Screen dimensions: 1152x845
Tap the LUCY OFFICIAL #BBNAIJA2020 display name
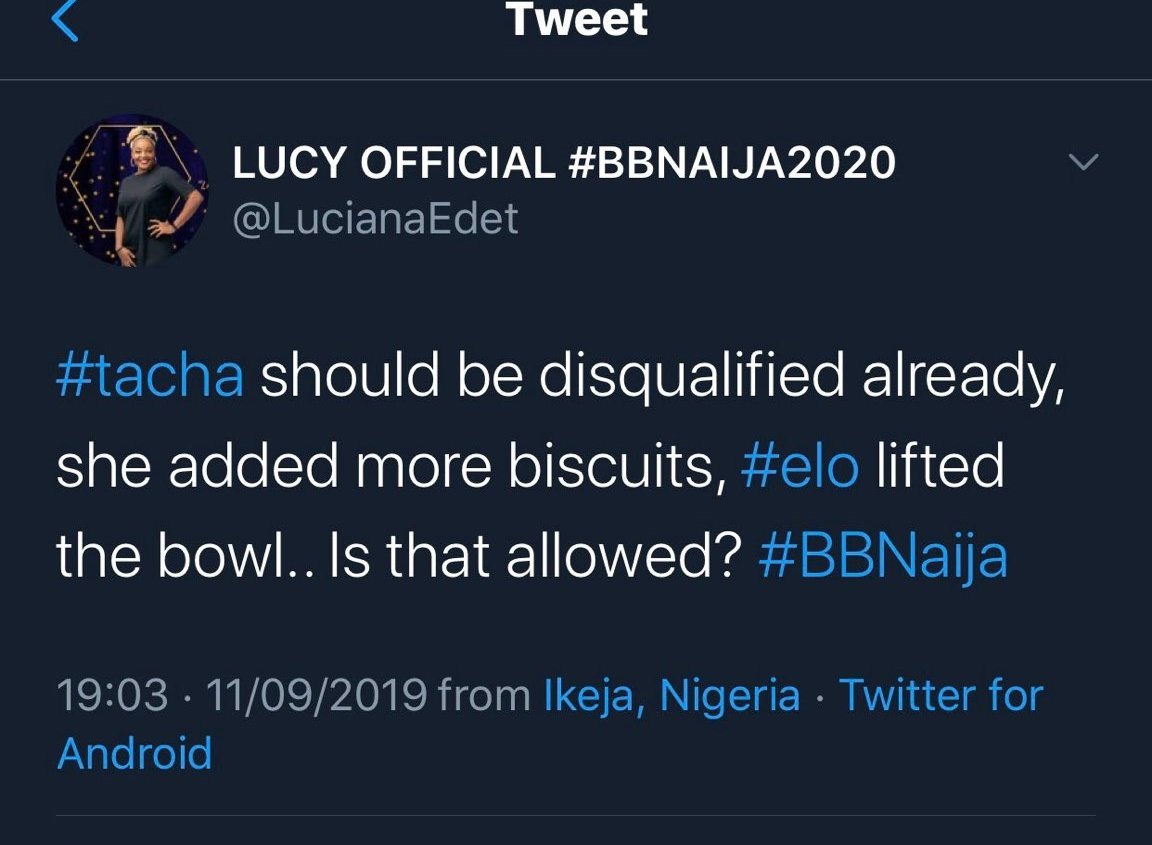pyautogui.click(x=564, y=163)
